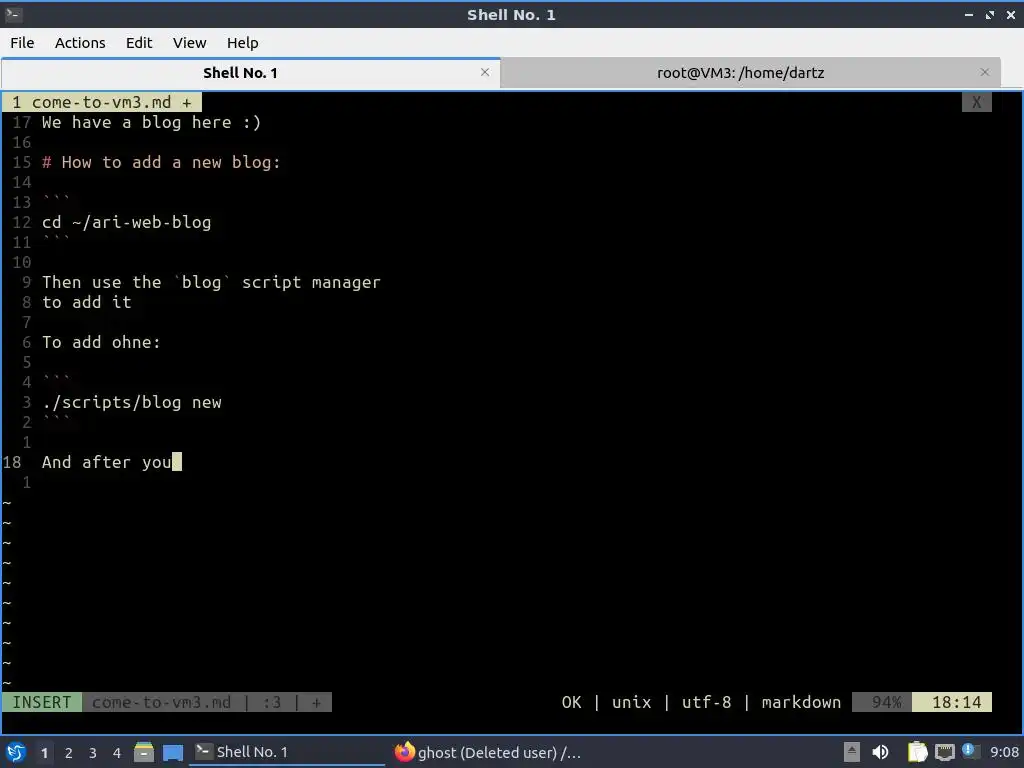Switch to desktop workspace 1
Screen dimensions: 1024x768
click(x=44, y=752)
